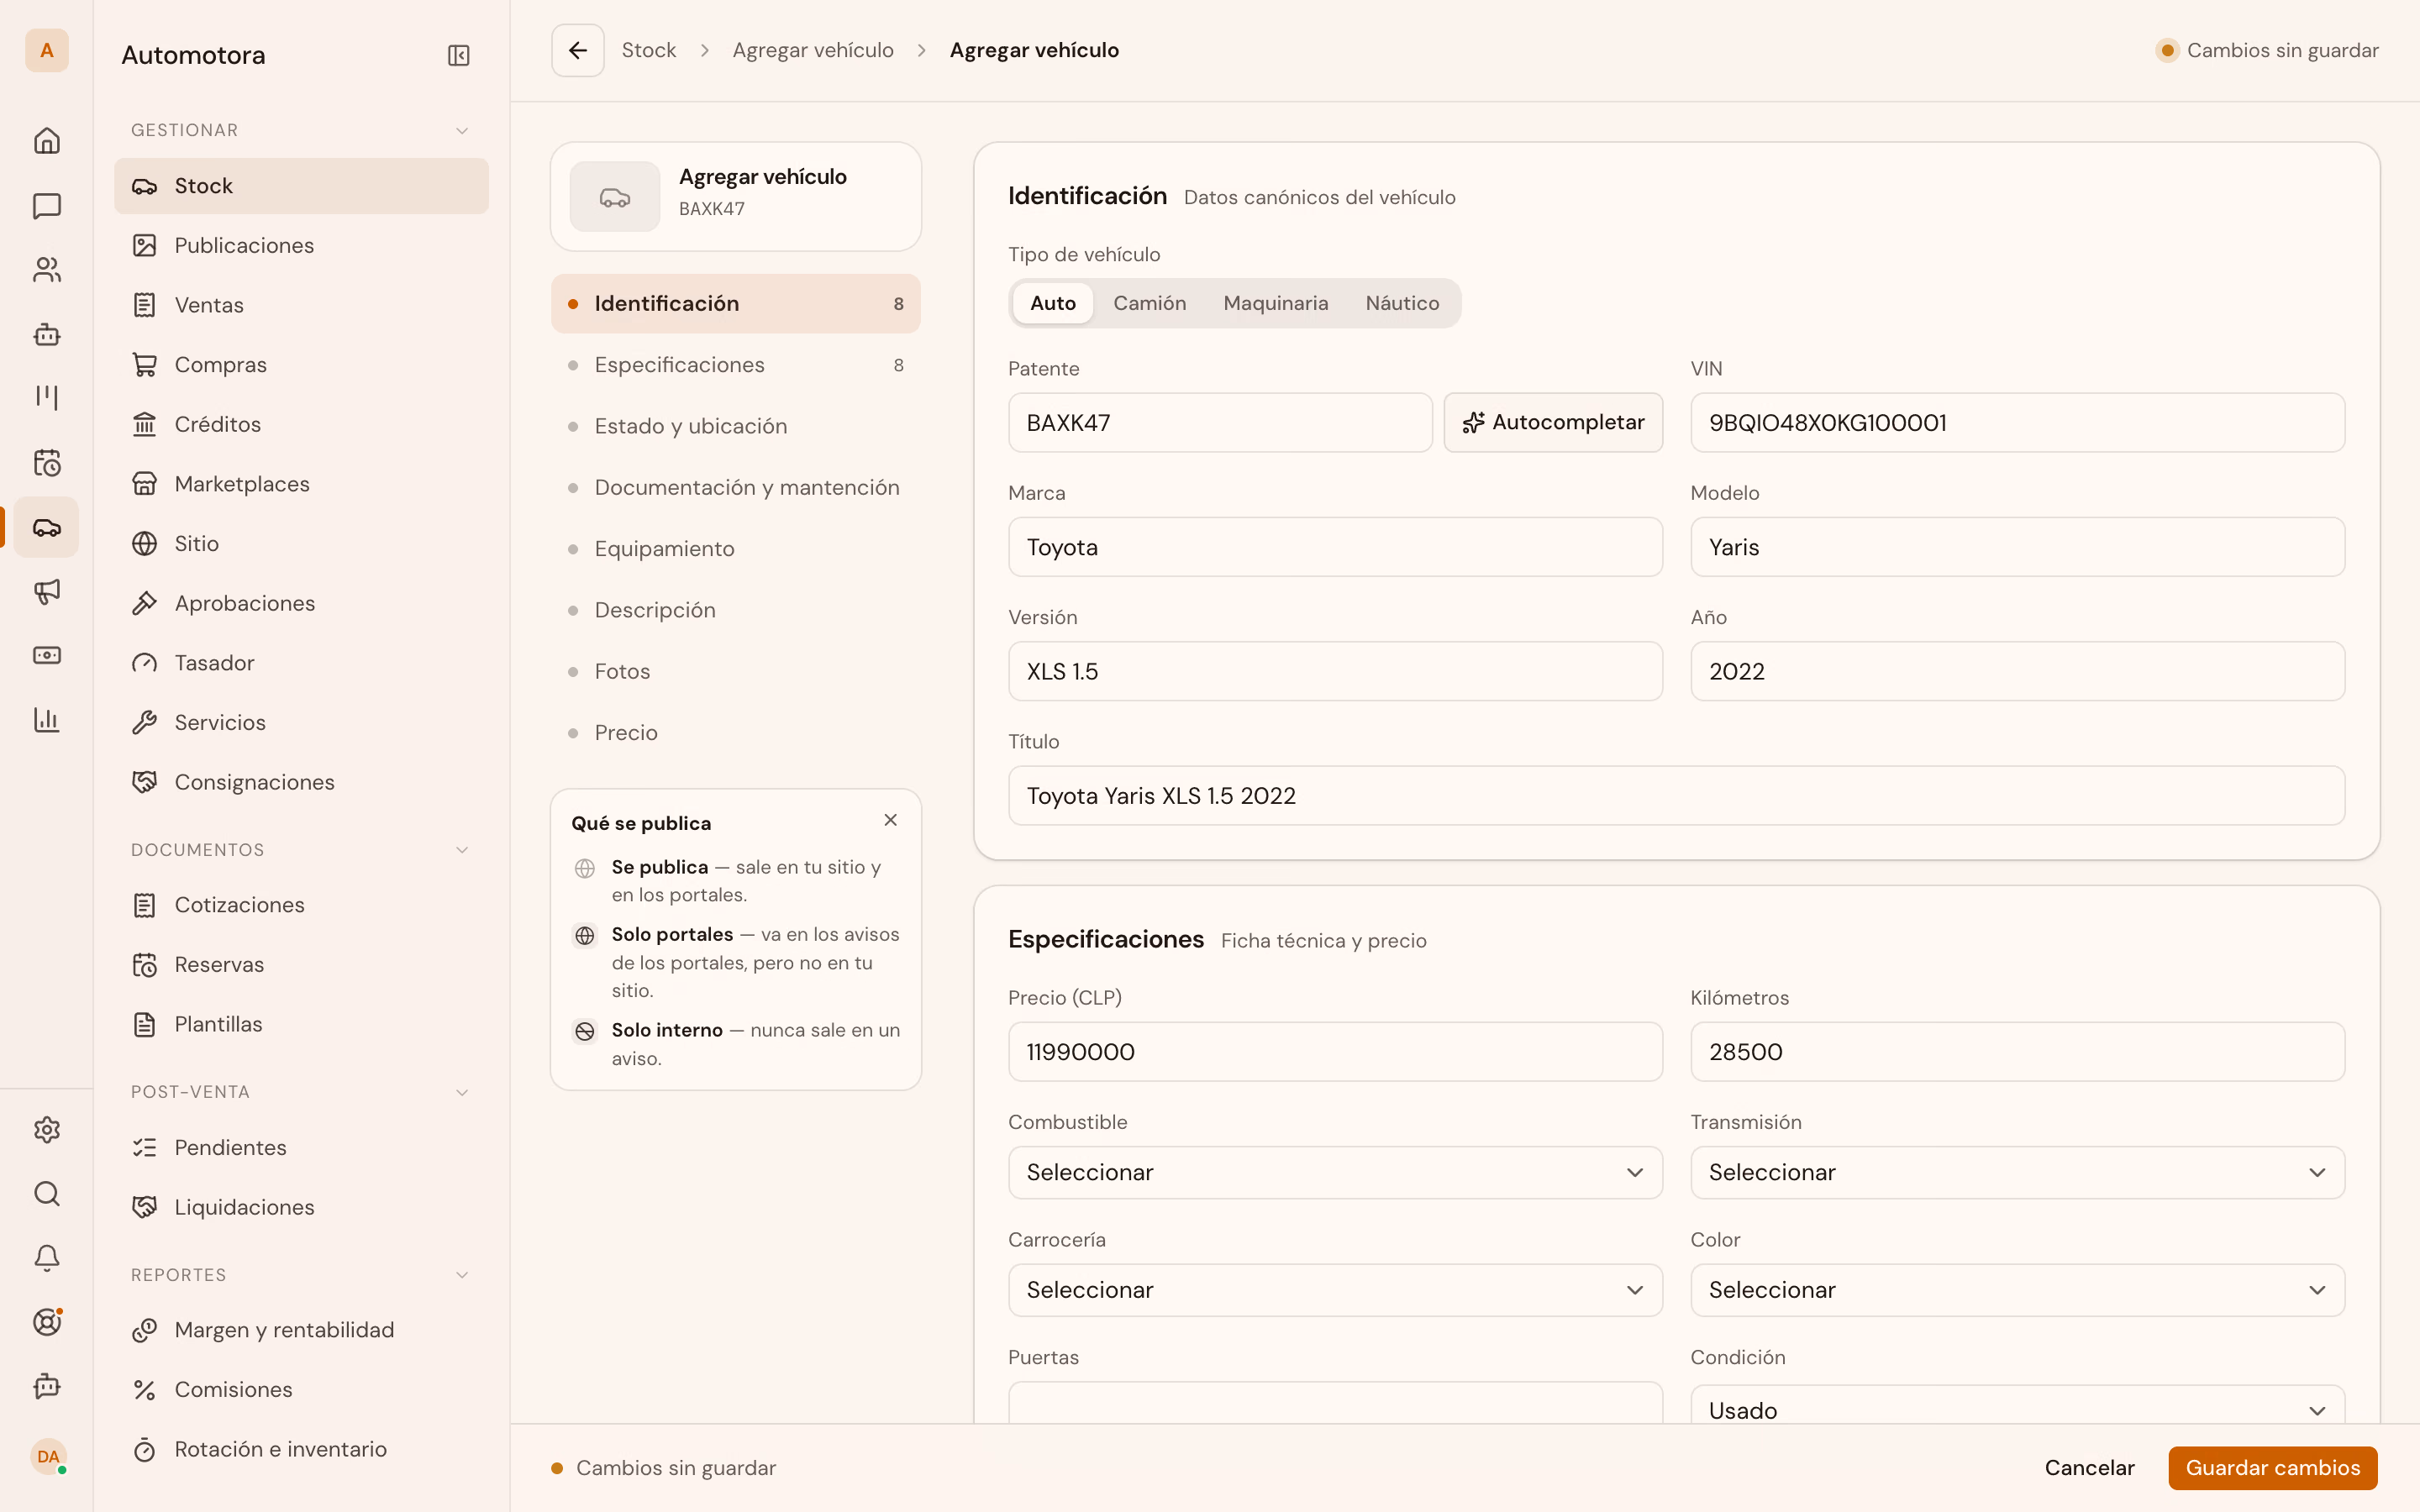Click the Stock breadcrumb link

click(x=649, y=50)
